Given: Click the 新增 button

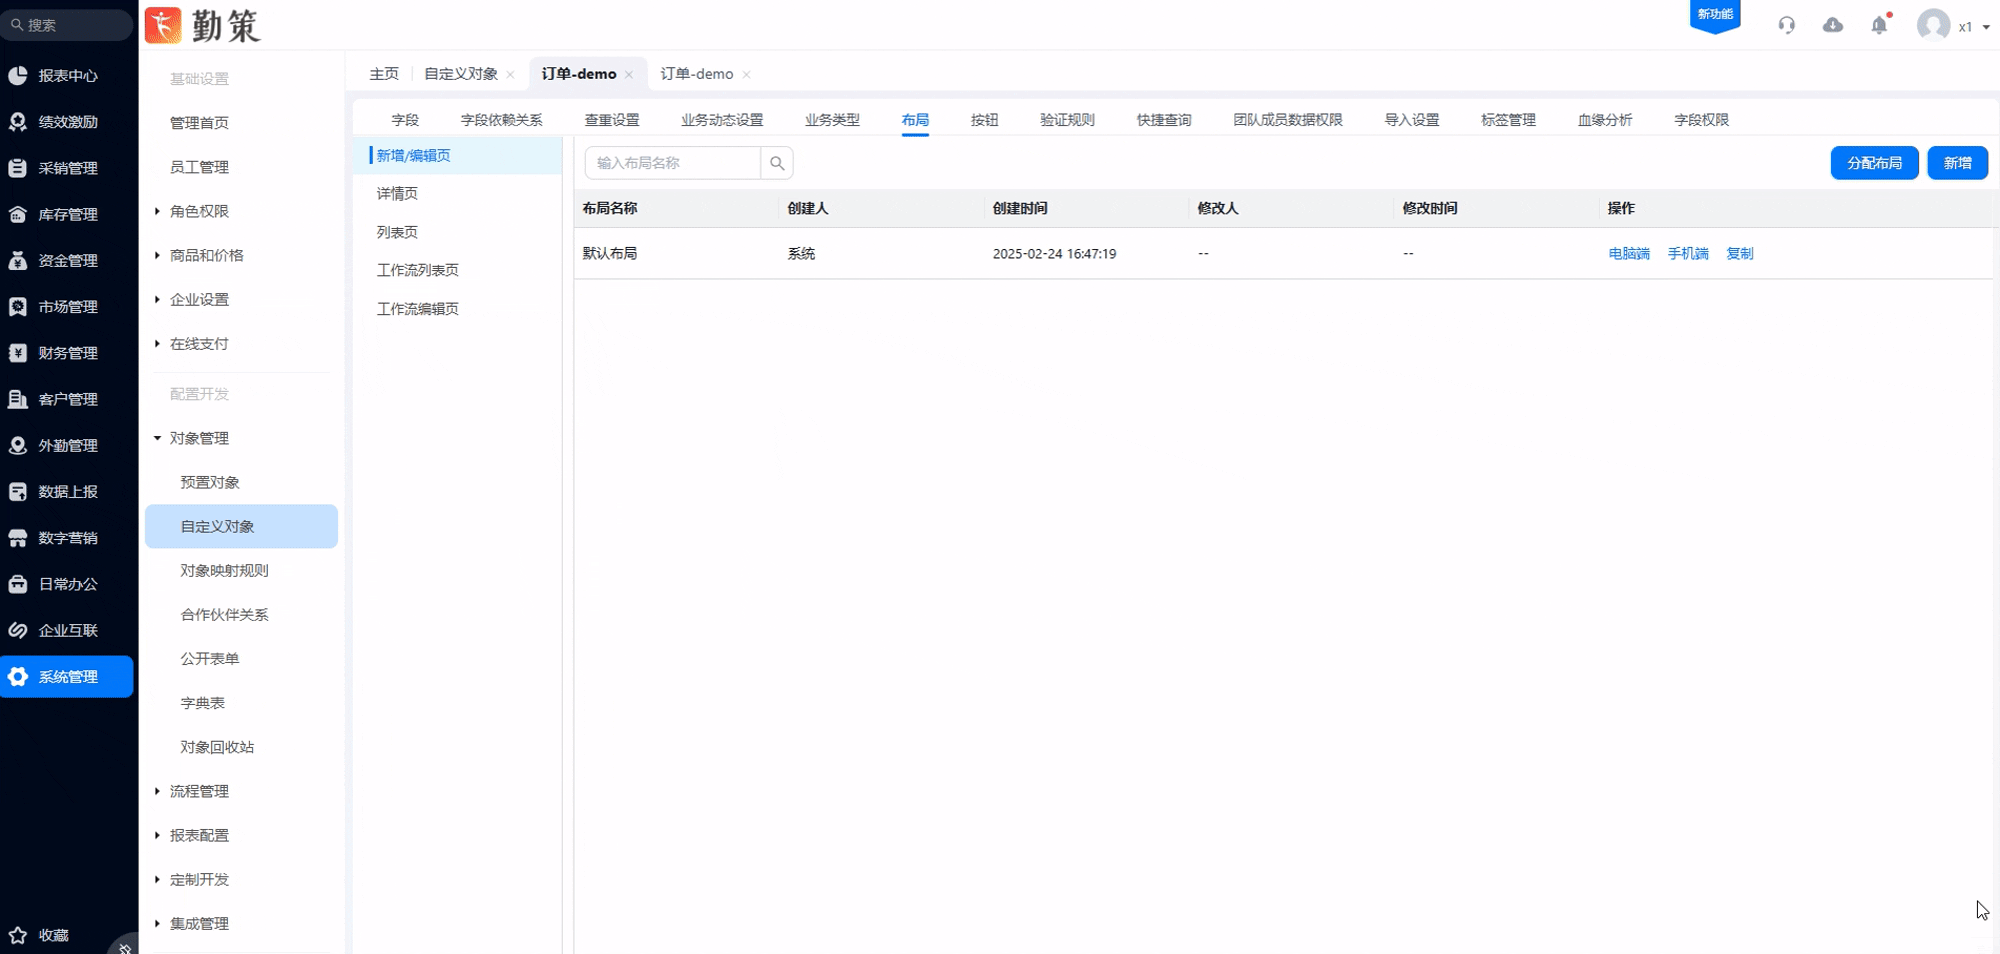Looking at the screenshot, I should [x=1957, y=163].
